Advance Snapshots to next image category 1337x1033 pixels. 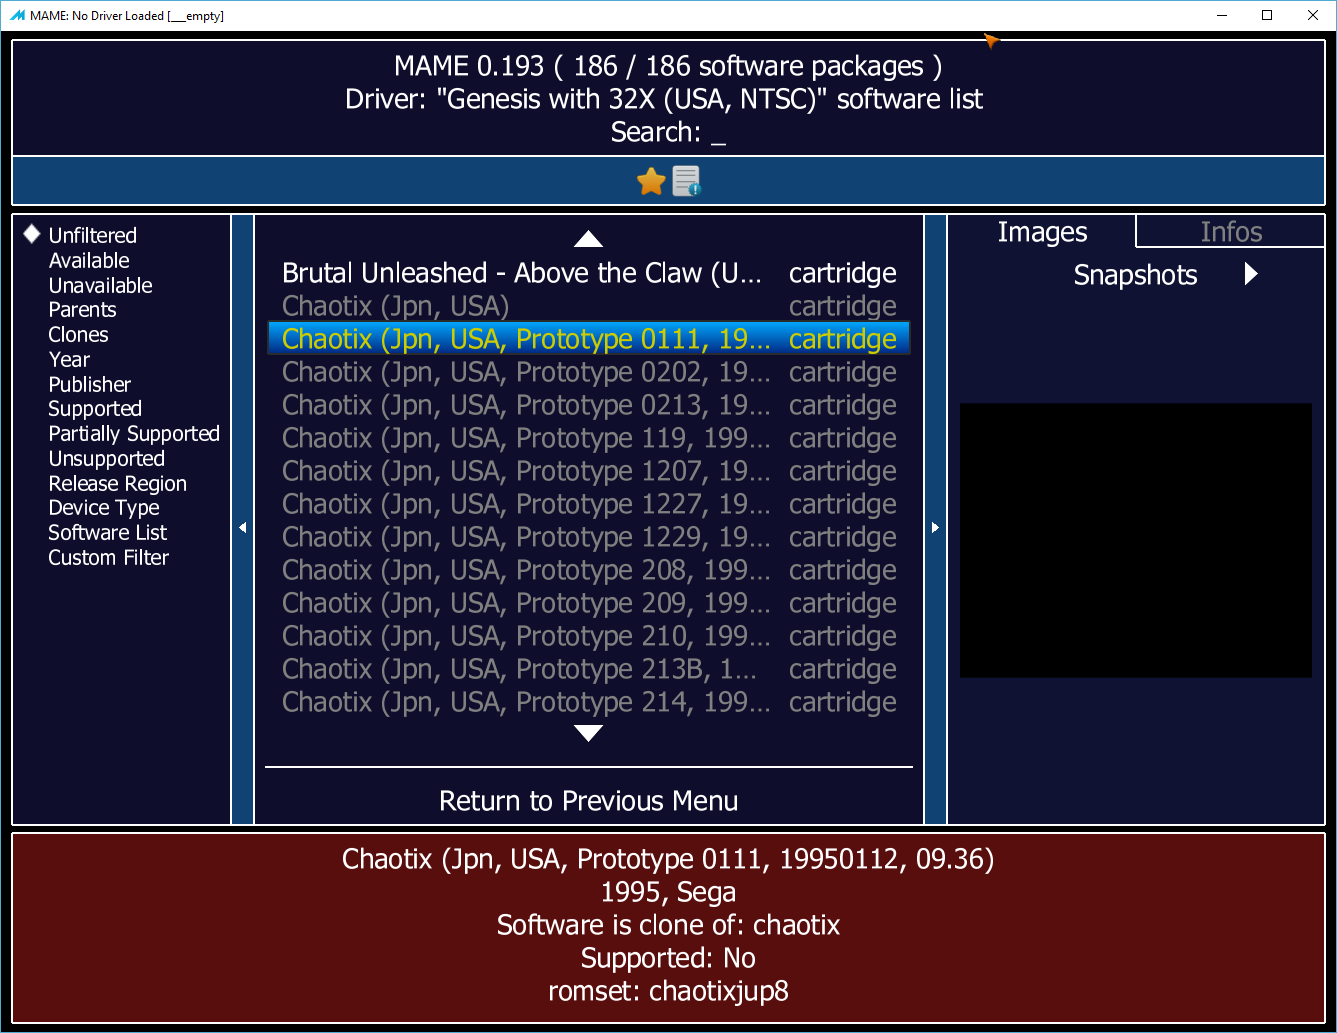pos(1251,274)
